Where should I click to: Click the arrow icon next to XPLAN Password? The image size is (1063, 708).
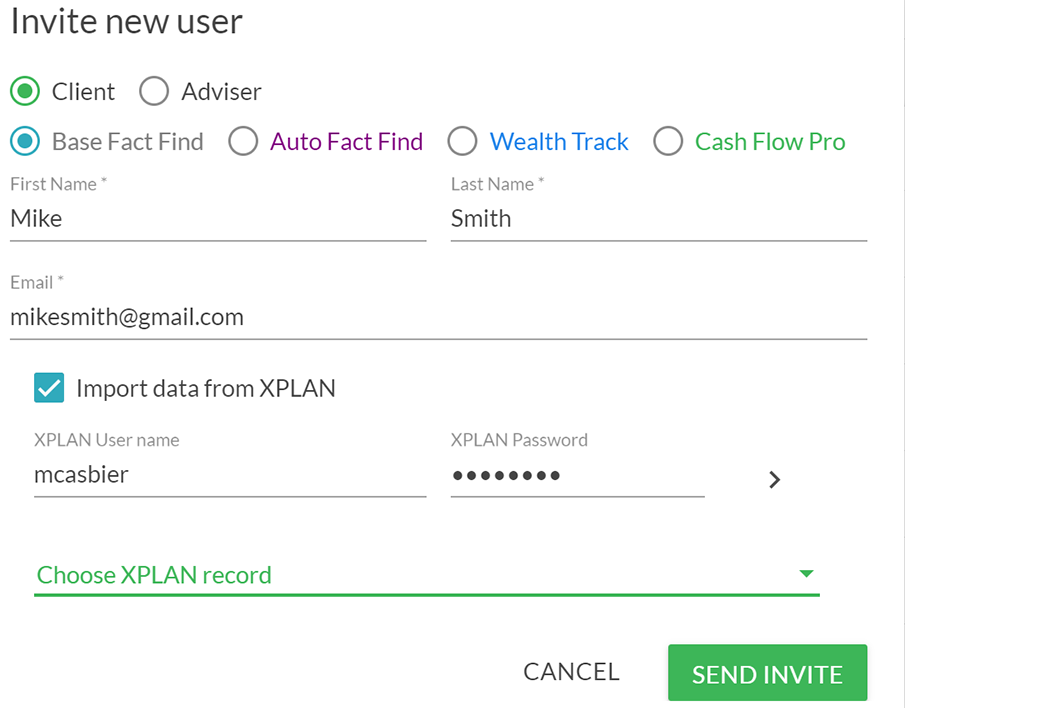[774, 479]
